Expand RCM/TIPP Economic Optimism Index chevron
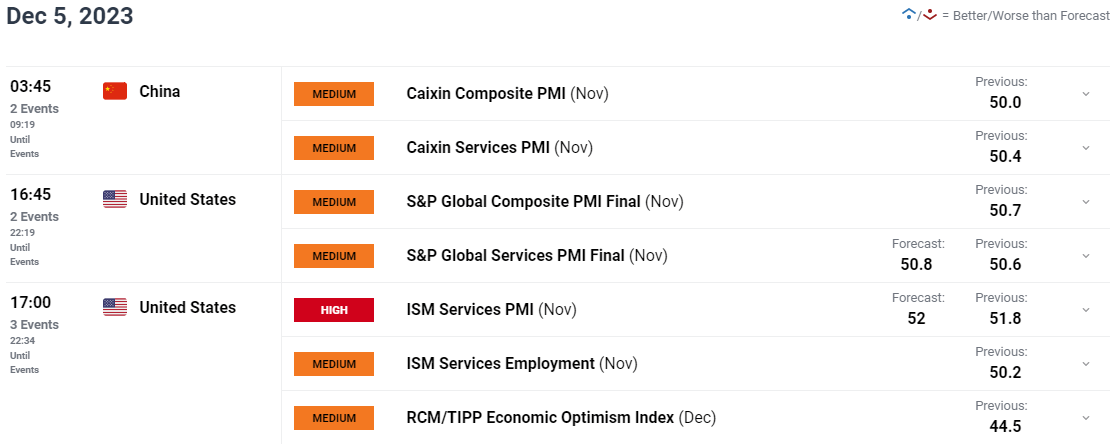Image resolution: width=1111 pixels, height=446 pixels. pyautogui.click(x=1085, y=417)
